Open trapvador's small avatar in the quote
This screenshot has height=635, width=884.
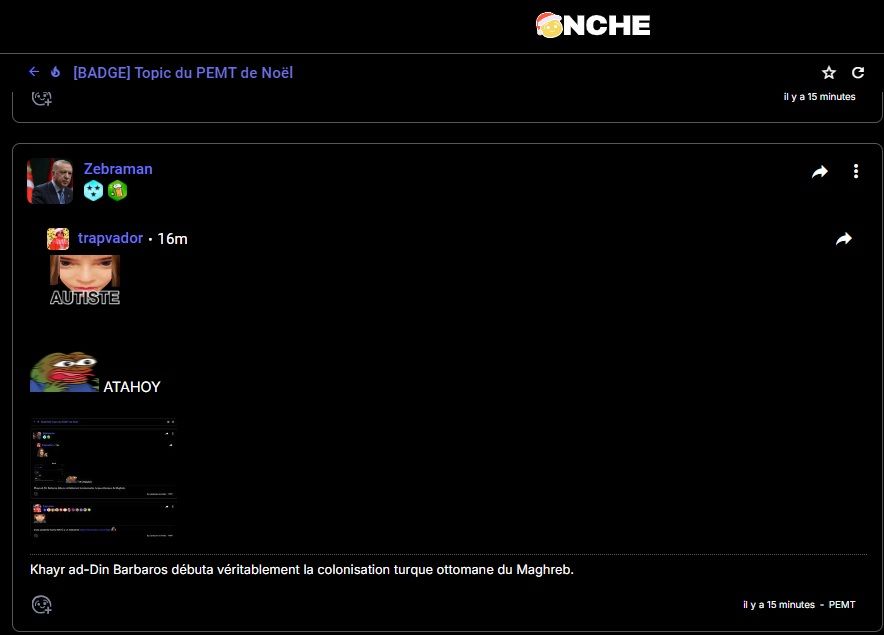tap(58, 238)
